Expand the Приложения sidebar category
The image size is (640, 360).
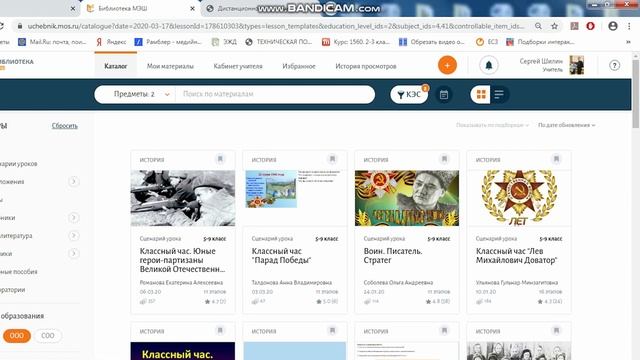[x=73, y=181]
